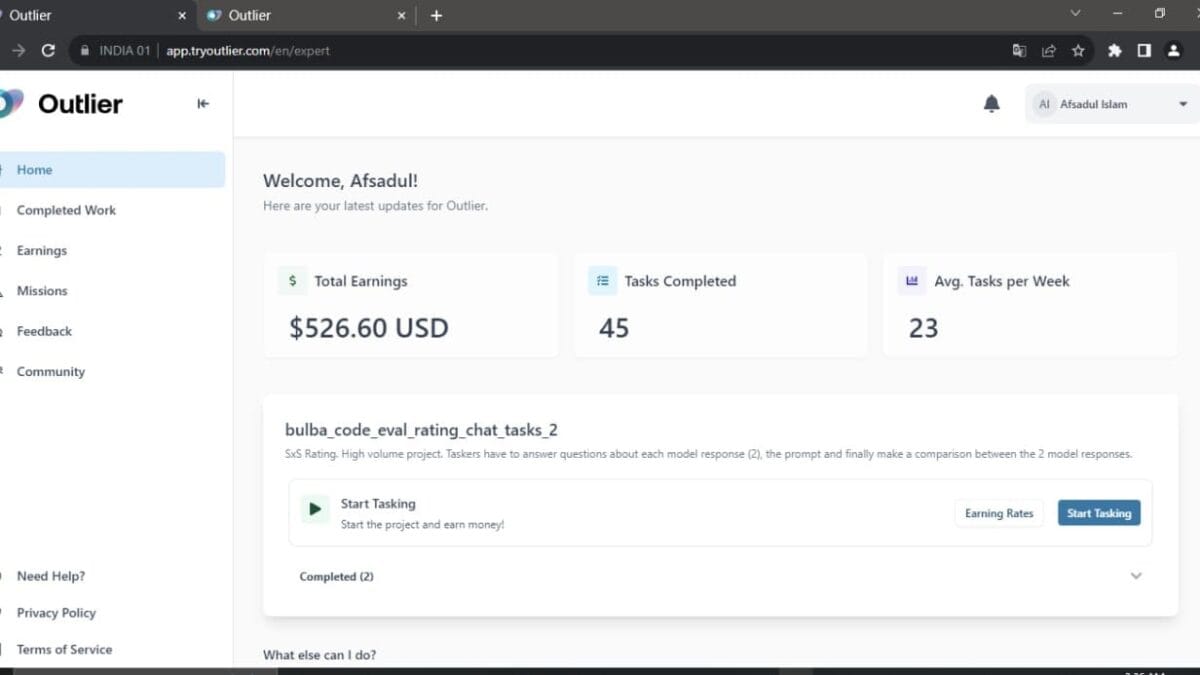Viewport: 1200px width, 675px height.
Task: Reload the page in browser
Action: pyautogui.click(x=48, y=50)
